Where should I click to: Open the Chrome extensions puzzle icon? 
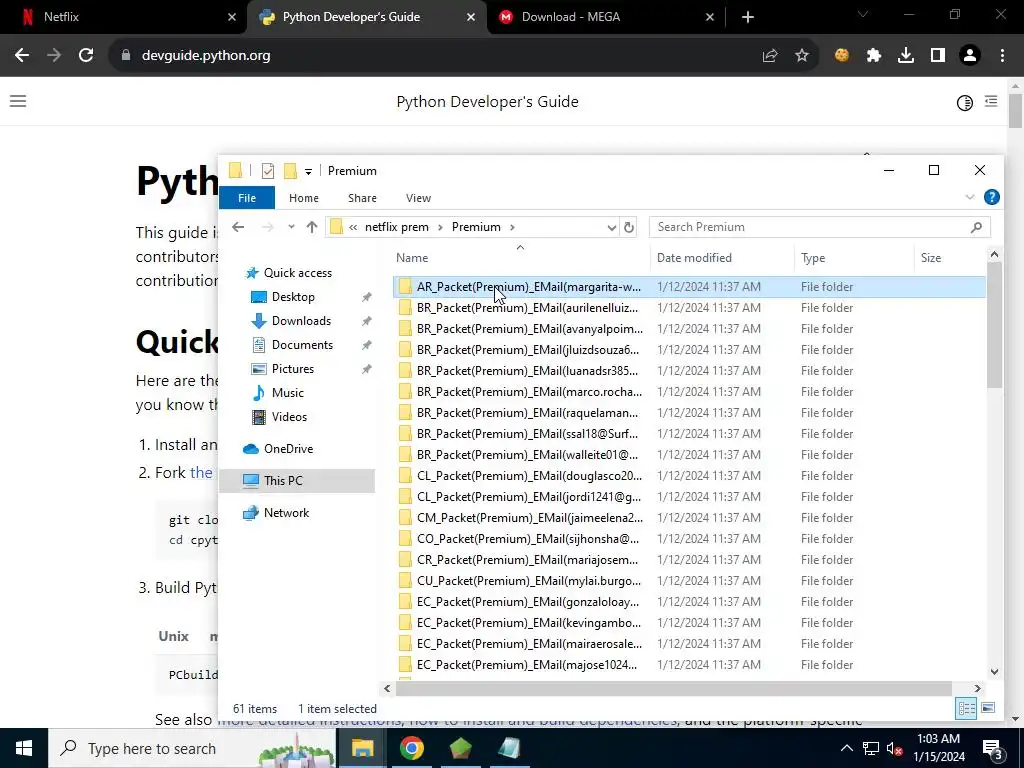[873, 56]
